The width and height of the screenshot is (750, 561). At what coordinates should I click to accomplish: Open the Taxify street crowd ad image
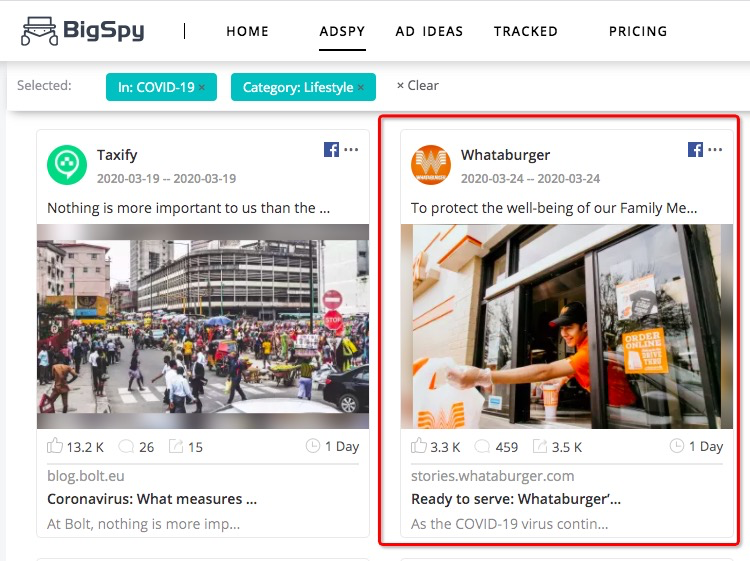coord(203,326)
